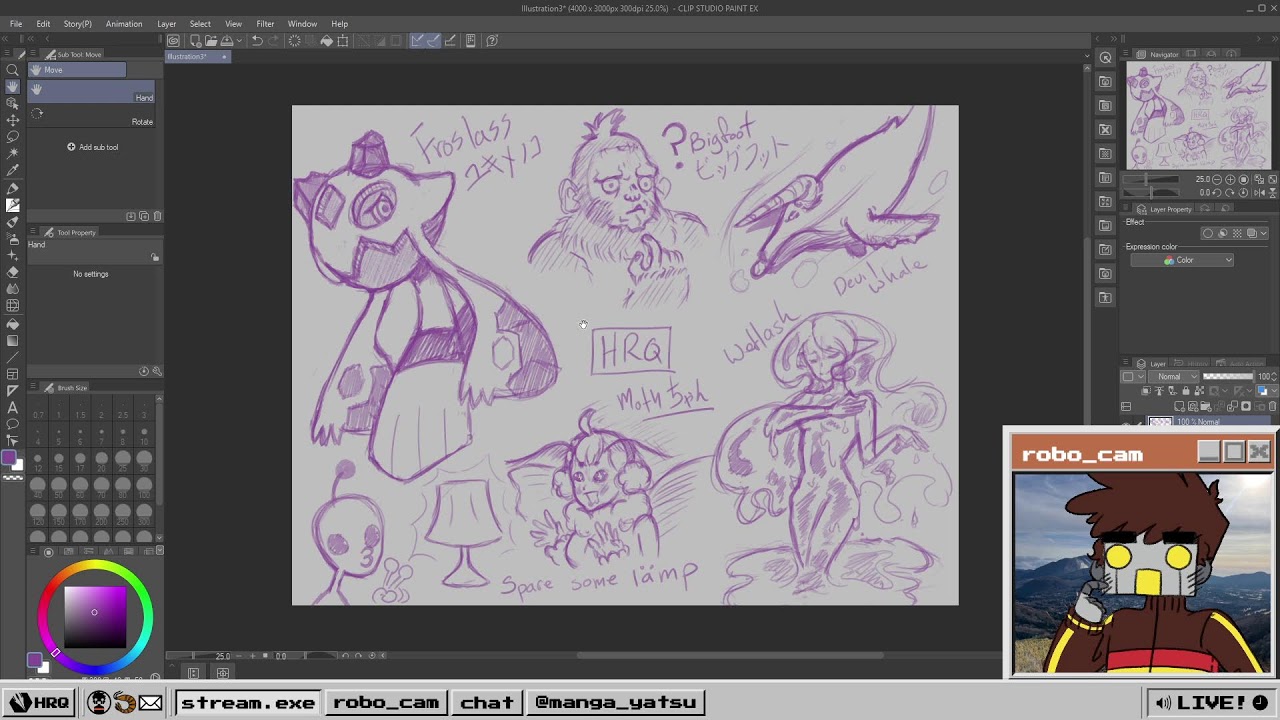Click inside color wheel square
This screenshot has height=720, width=1280.
pos(95,617)
